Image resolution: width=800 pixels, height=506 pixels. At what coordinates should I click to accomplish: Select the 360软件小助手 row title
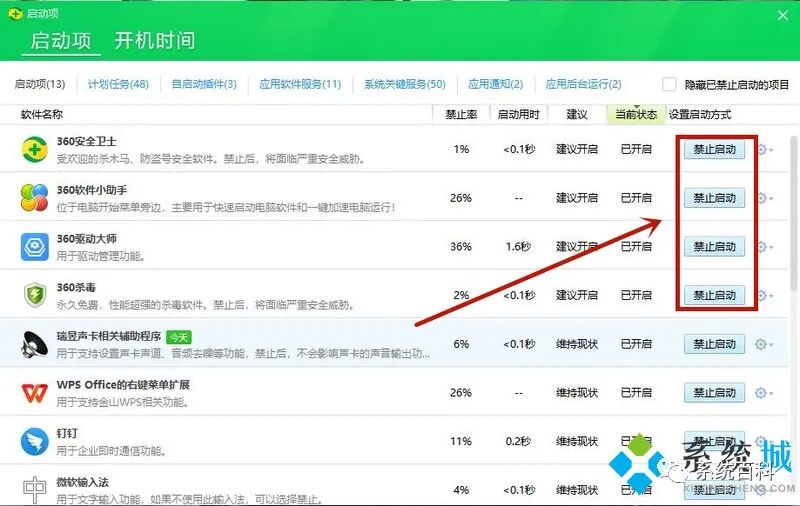92,190
